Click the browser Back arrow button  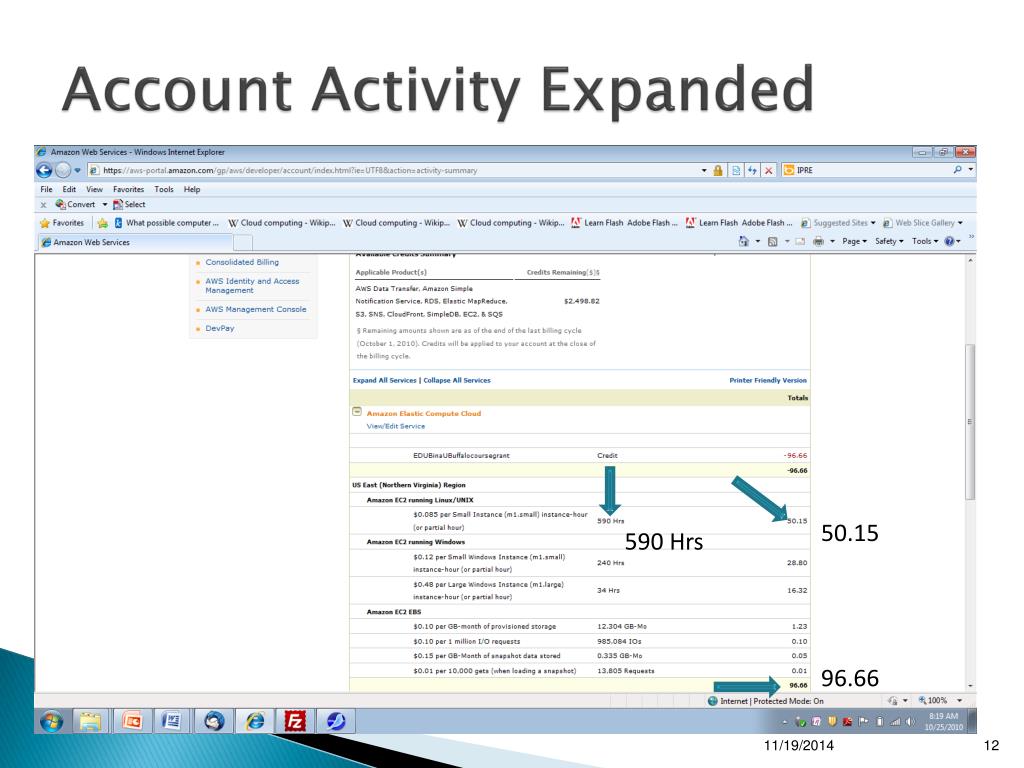click(x=44, y=170)
